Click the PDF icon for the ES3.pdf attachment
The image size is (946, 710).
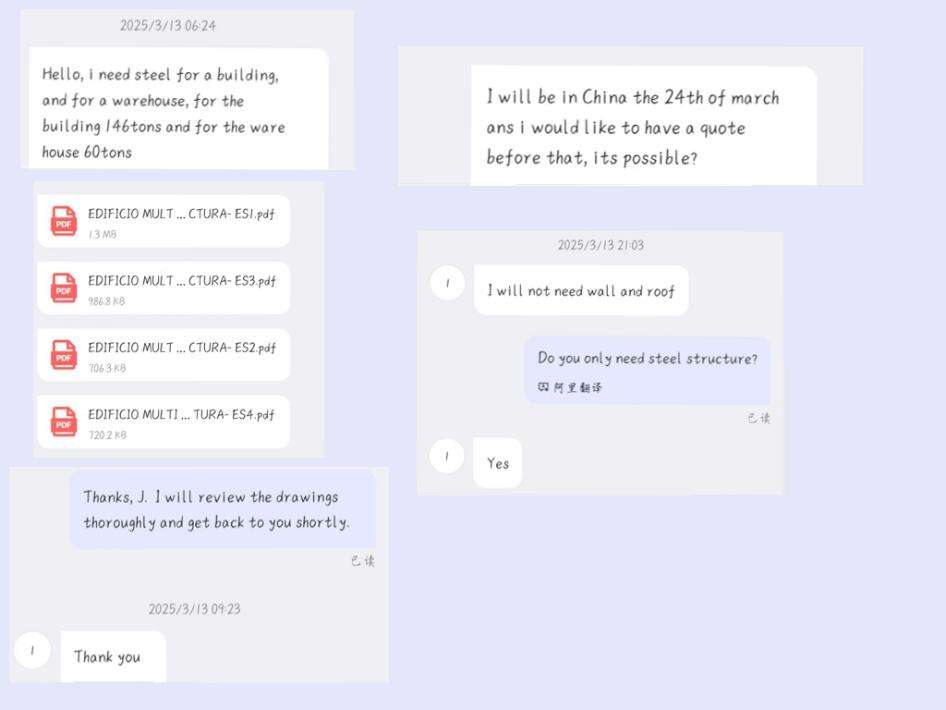coord(64,289)
